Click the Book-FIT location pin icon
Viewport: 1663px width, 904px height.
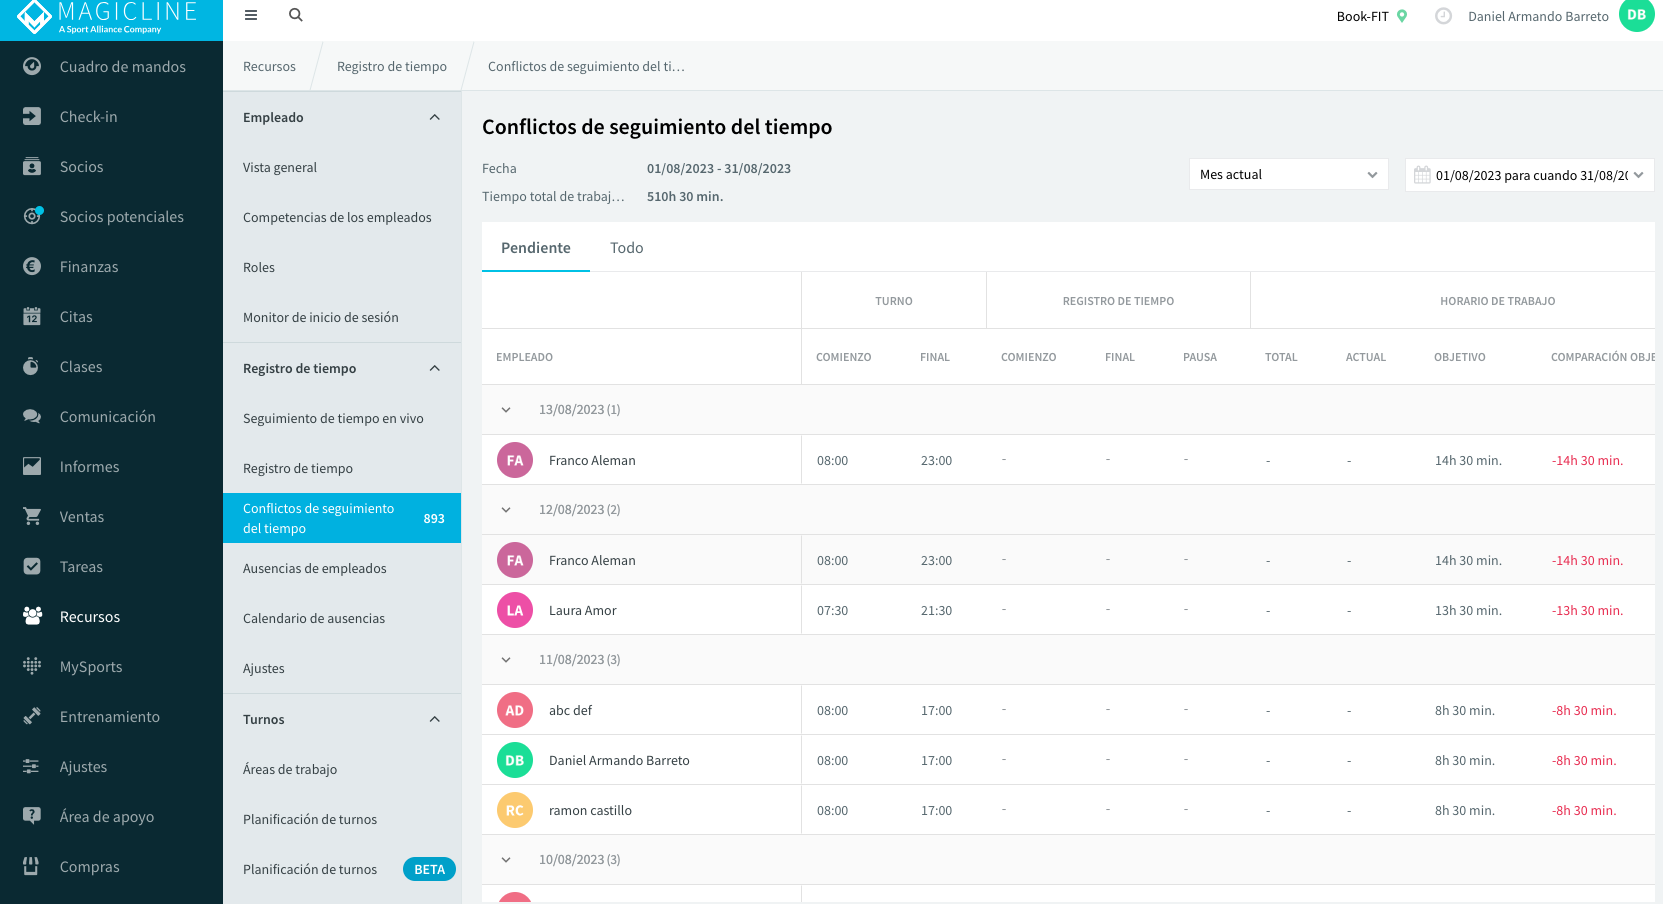(1402, 16)
